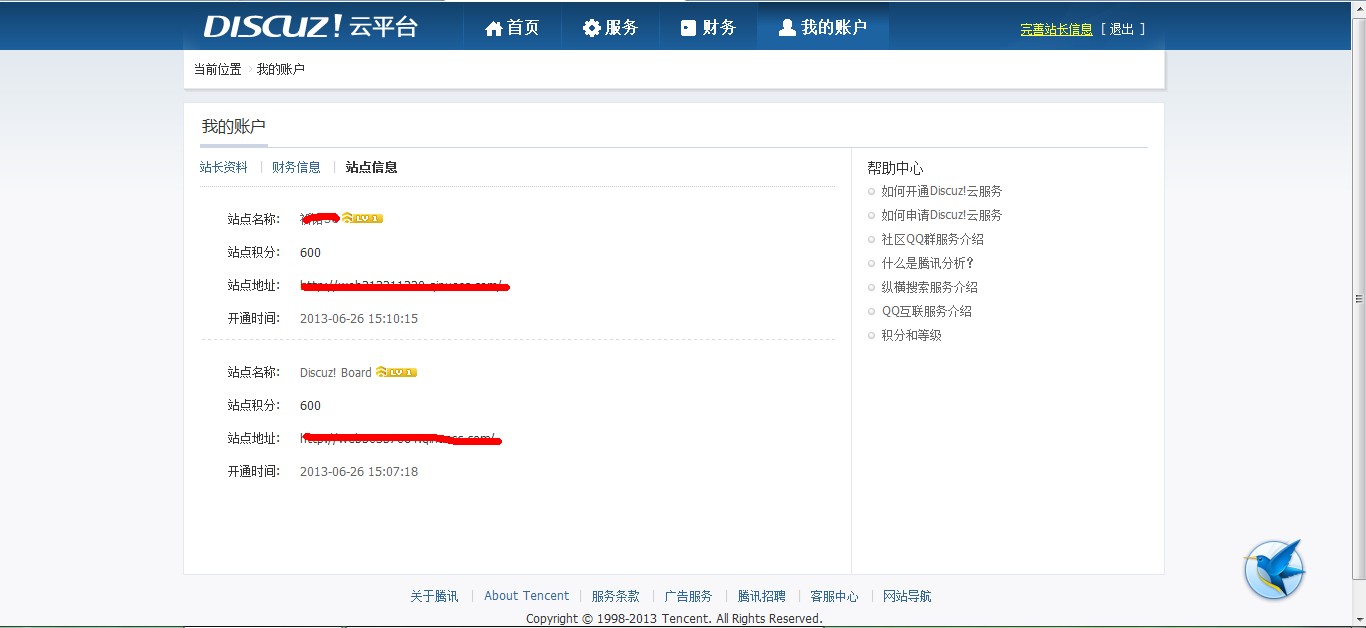1366x628 pixels.
Task: Open help article 如何开通Discuz!云服务
Action: (x=941, y=191)
